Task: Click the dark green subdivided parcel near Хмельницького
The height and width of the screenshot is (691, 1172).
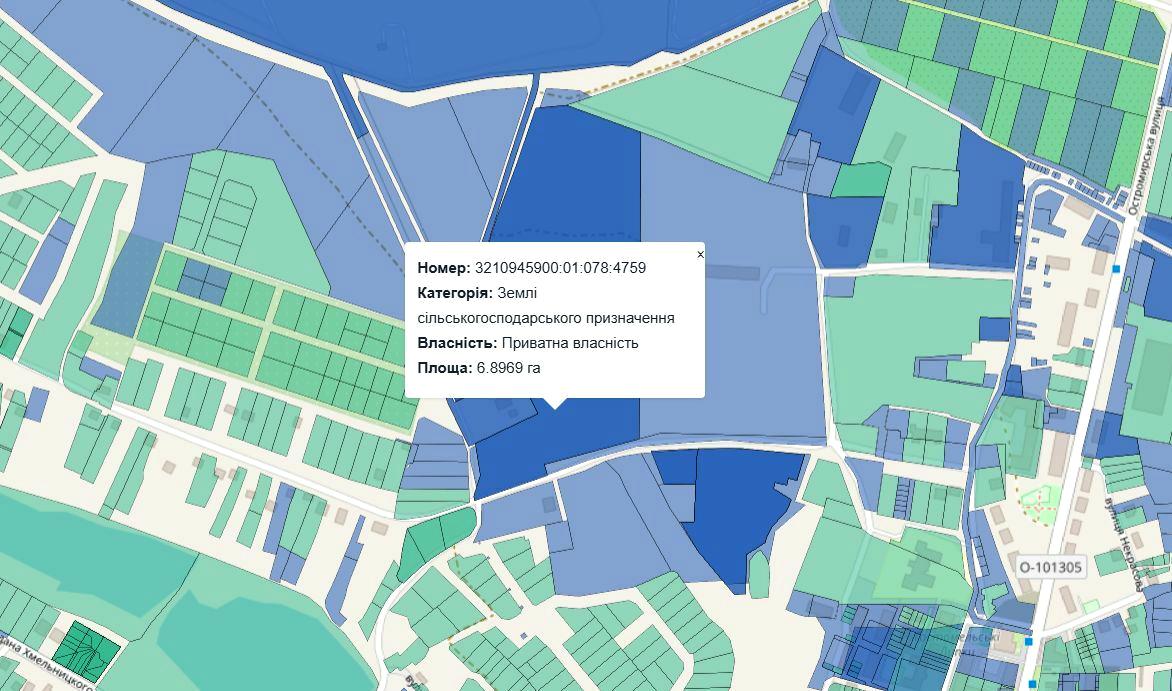Action: click(86, 650)
